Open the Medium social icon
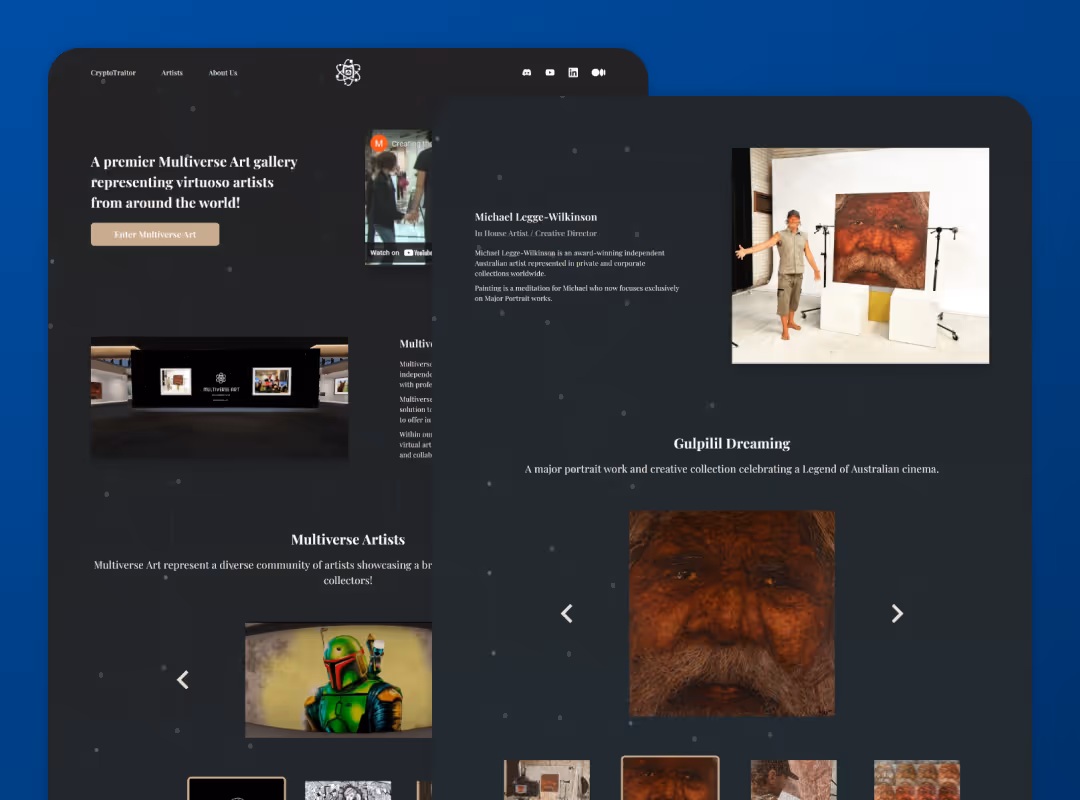This screenshot has height=800, width=1080. [599, 72]
